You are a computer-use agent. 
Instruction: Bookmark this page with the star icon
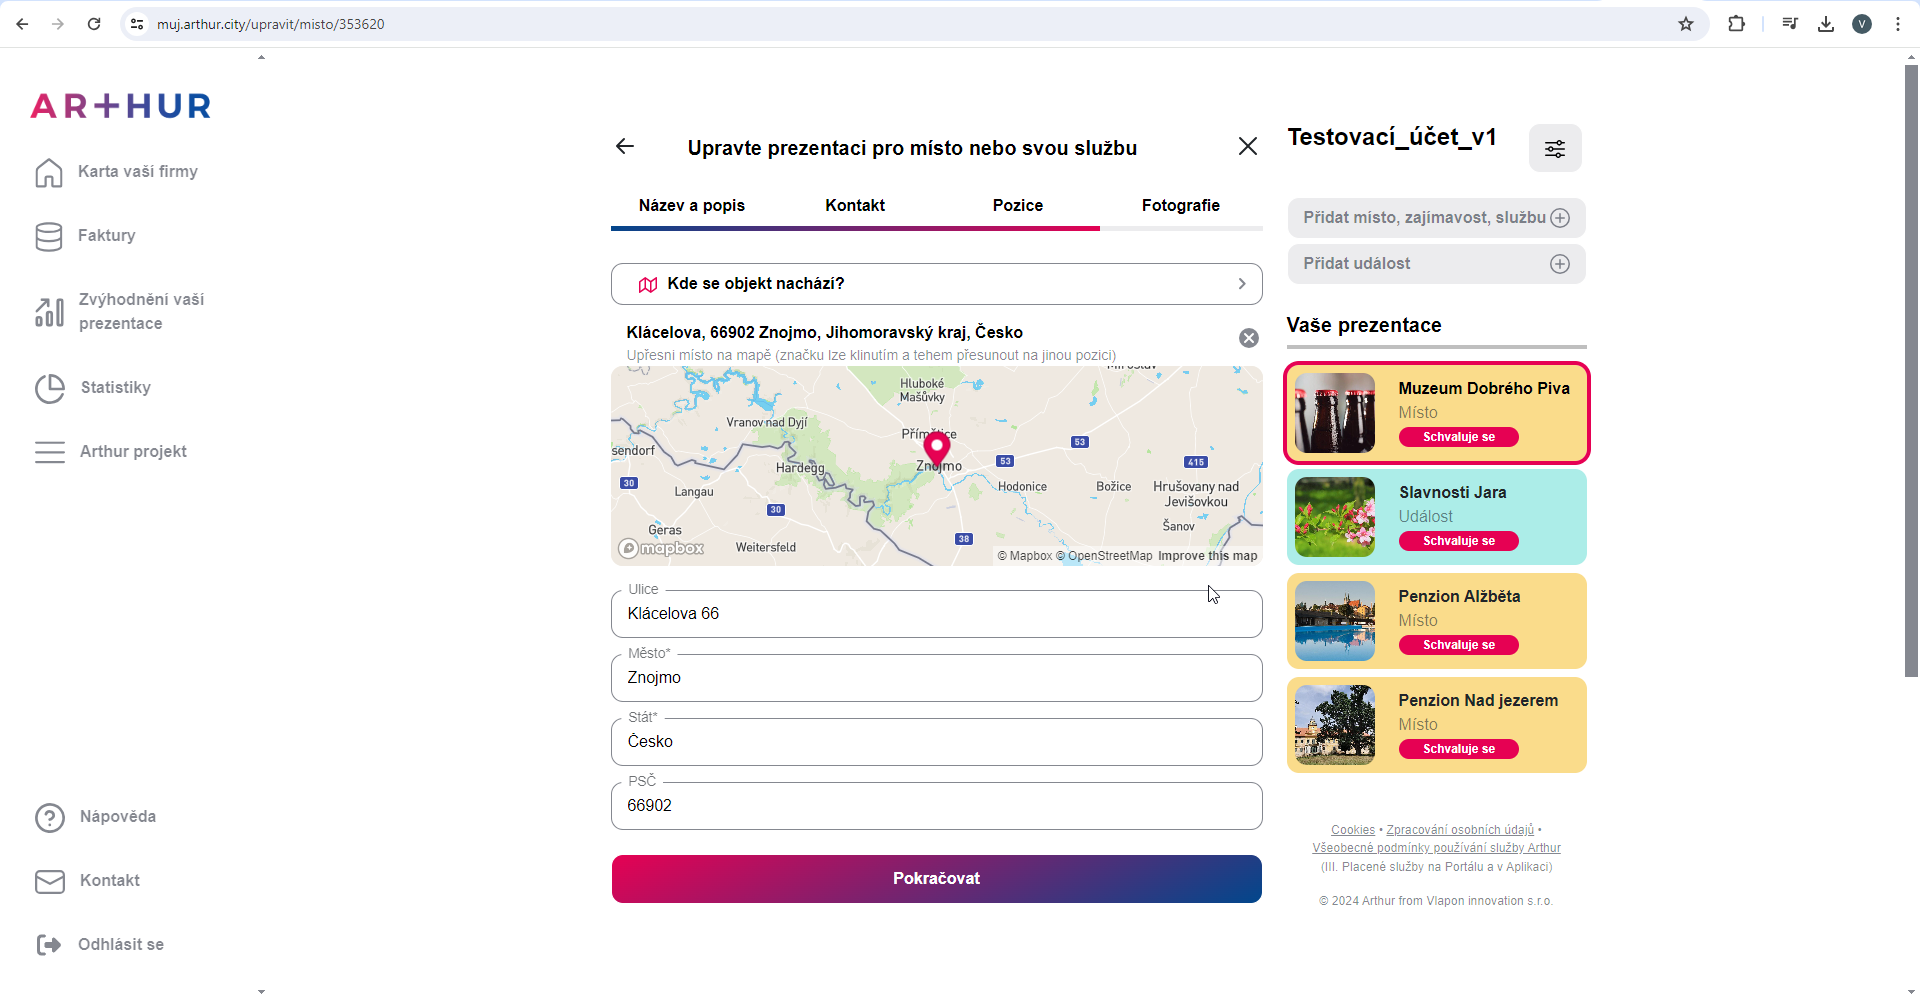pos(1686,24)
